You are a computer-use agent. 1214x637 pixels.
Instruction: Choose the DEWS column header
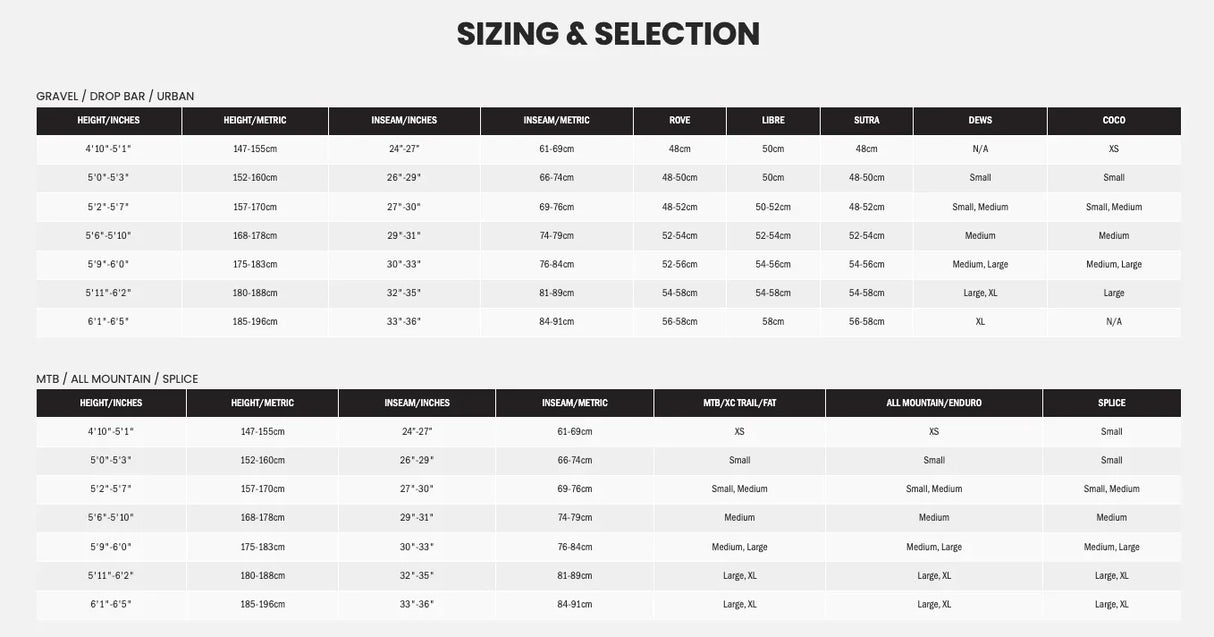(980, 121)
